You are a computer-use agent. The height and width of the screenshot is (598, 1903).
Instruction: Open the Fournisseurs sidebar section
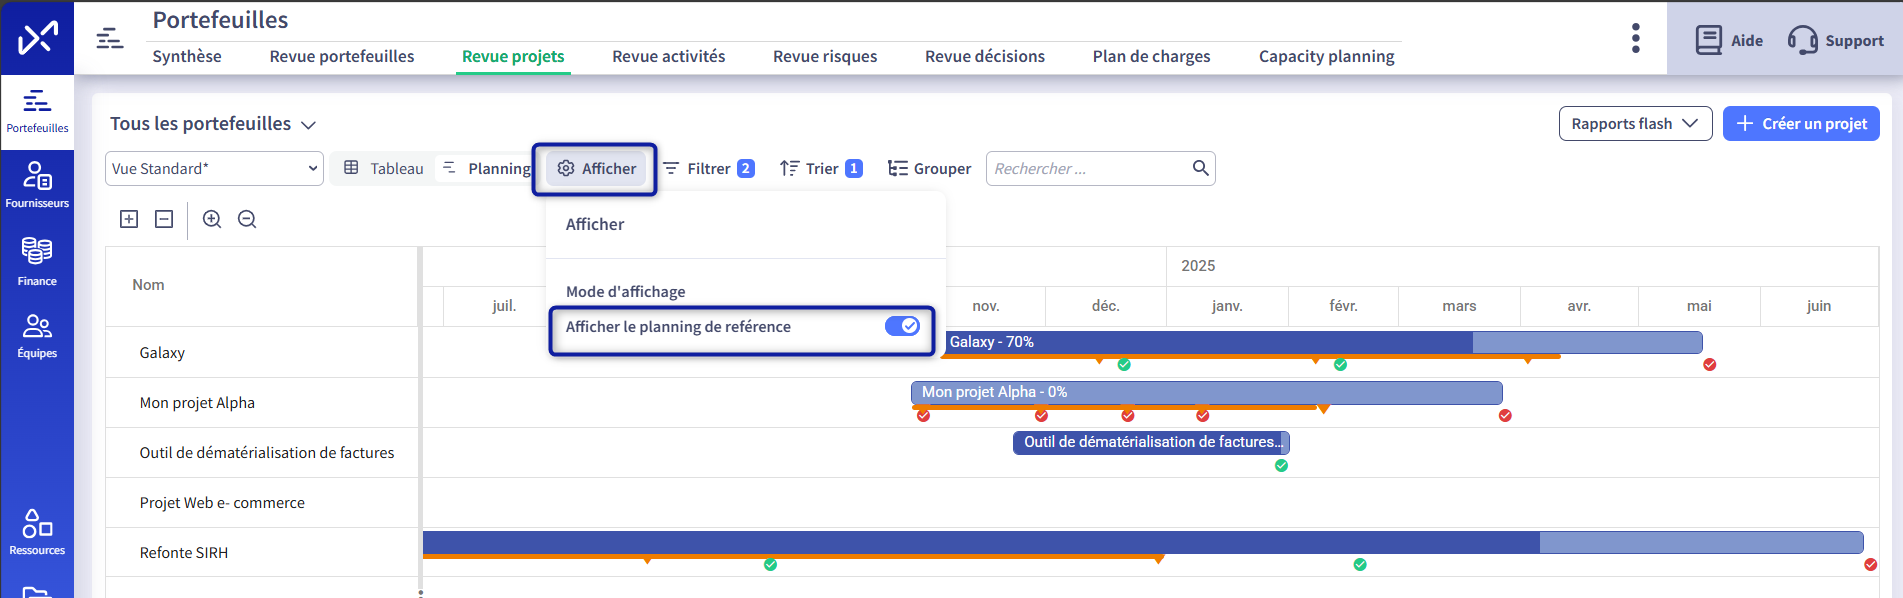coord(37,185)
